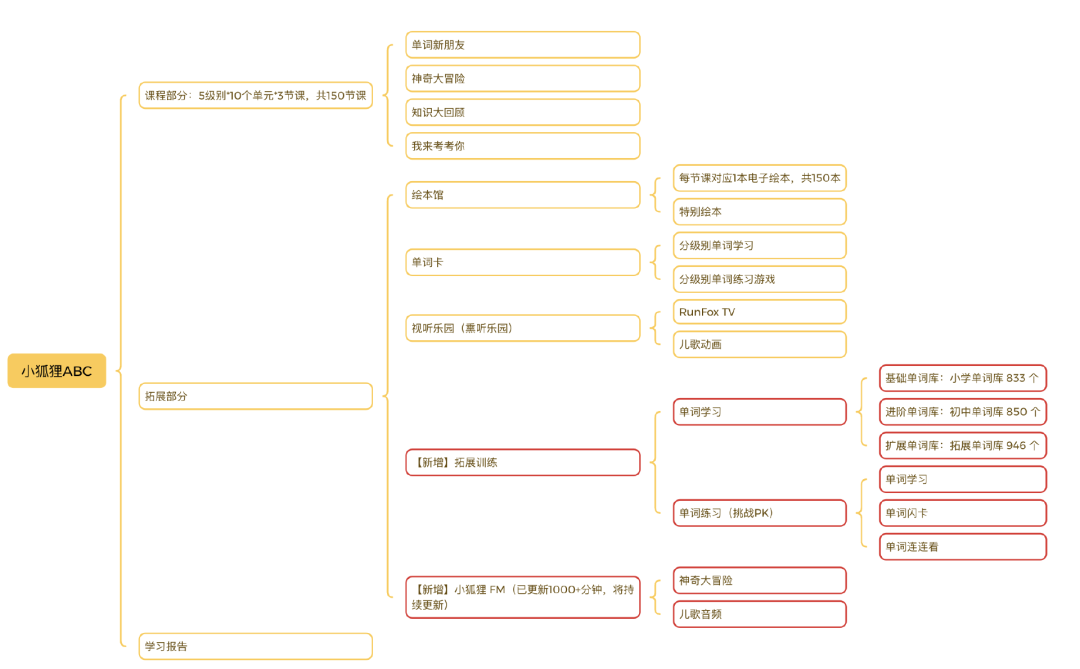Click the 学习报告 node
Screen dimensions: 1080x669
pos(255,646)
